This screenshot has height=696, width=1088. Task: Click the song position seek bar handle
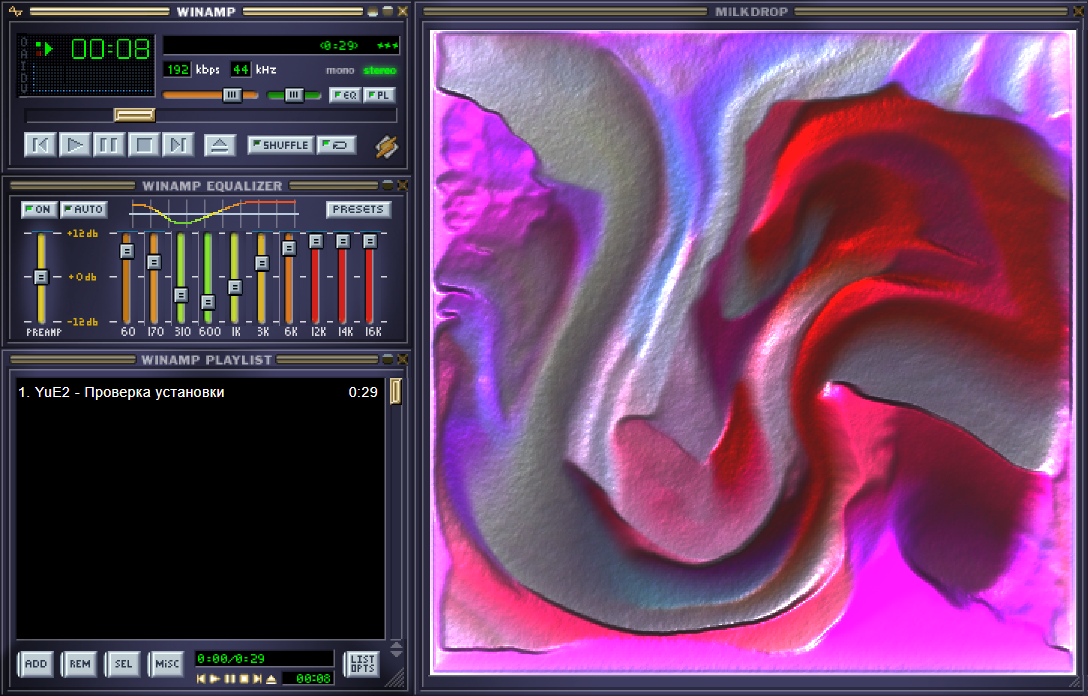click(135, 115)
